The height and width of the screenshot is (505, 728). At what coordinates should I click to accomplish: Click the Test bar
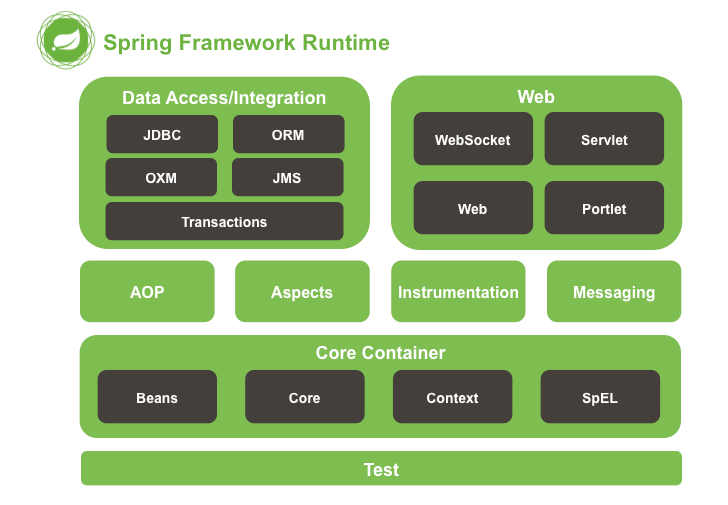point(381,468)
